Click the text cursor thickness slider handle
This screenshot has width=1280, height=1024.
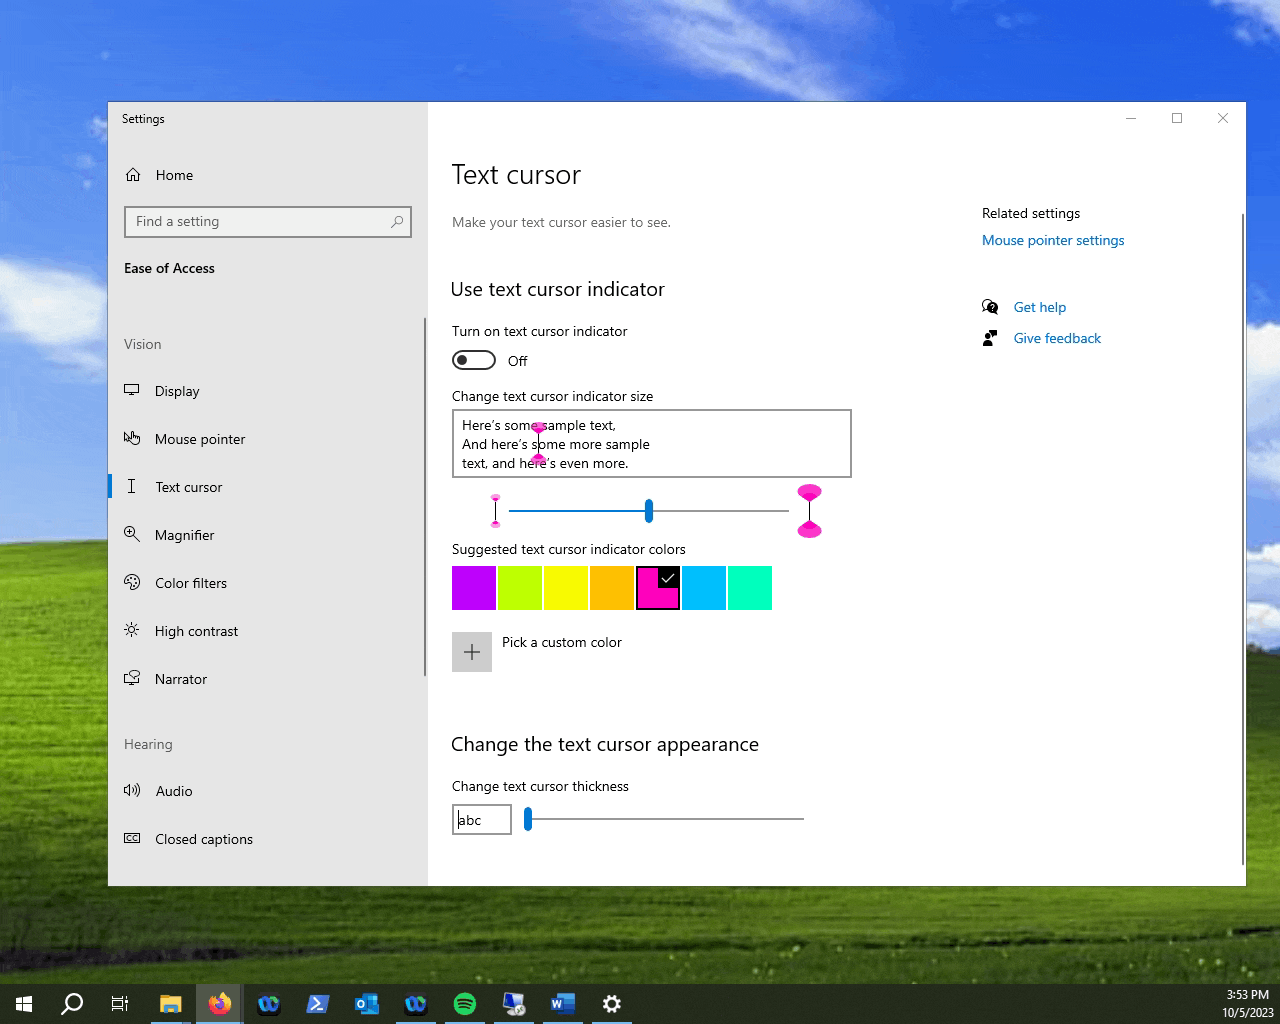[528, 819]
